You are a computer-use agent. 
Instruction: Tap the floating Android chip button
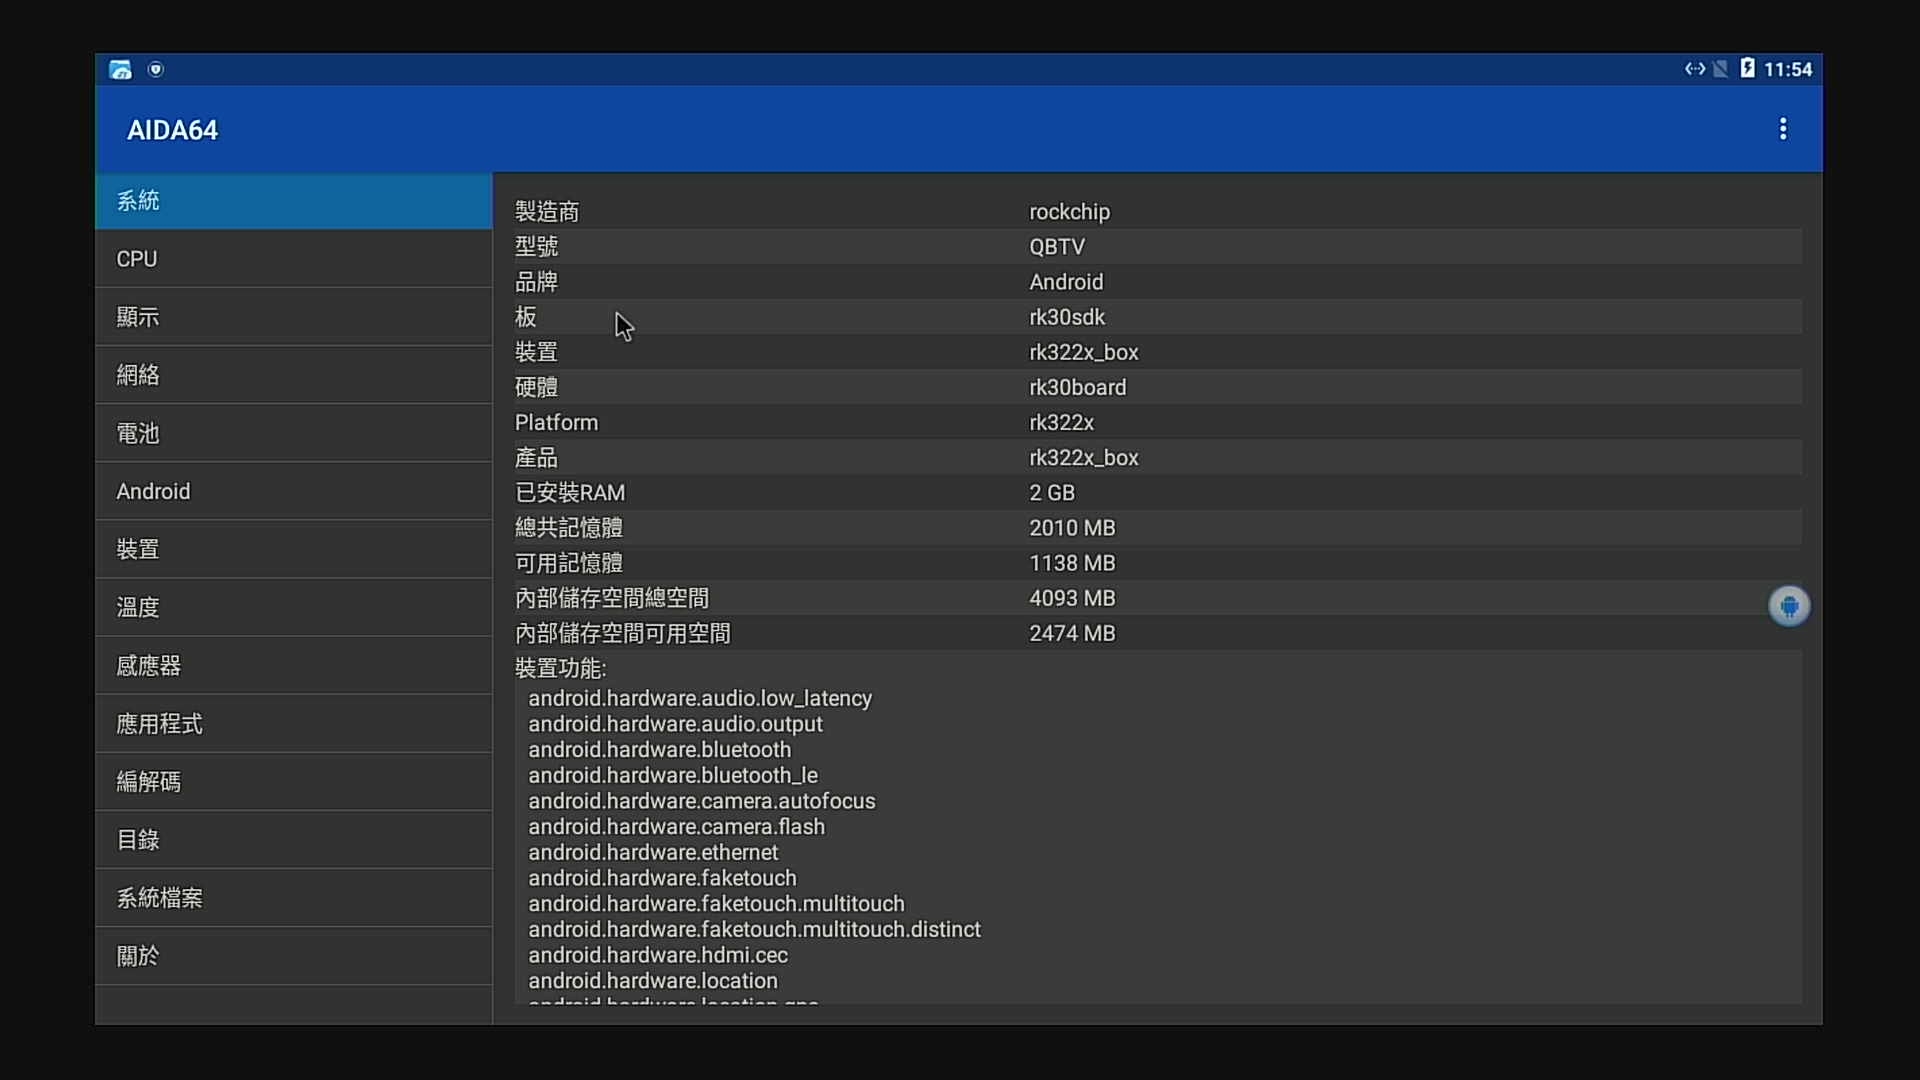click(x=1789, y=606)
